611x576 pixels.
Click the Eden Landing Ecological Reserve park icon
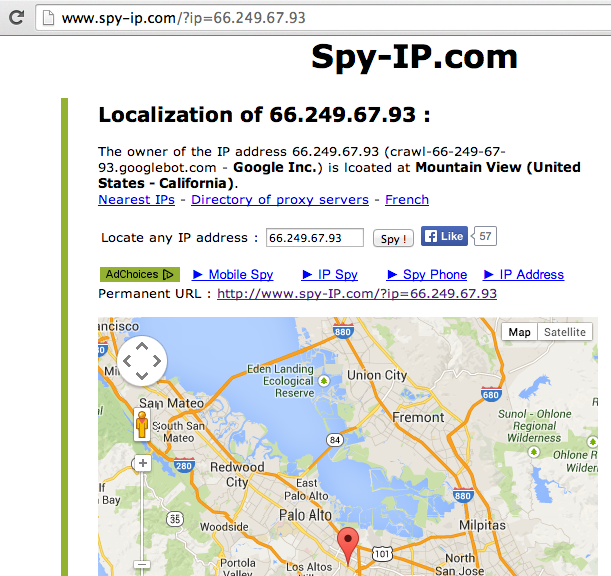tap(323, 381)
